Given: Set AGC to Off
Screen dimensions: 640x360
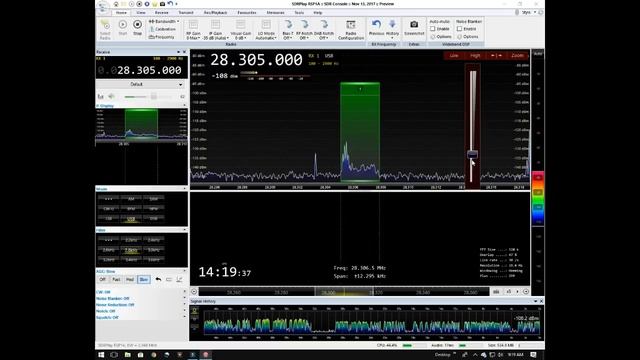Looking at the screenshot, I should coord(102,280).
